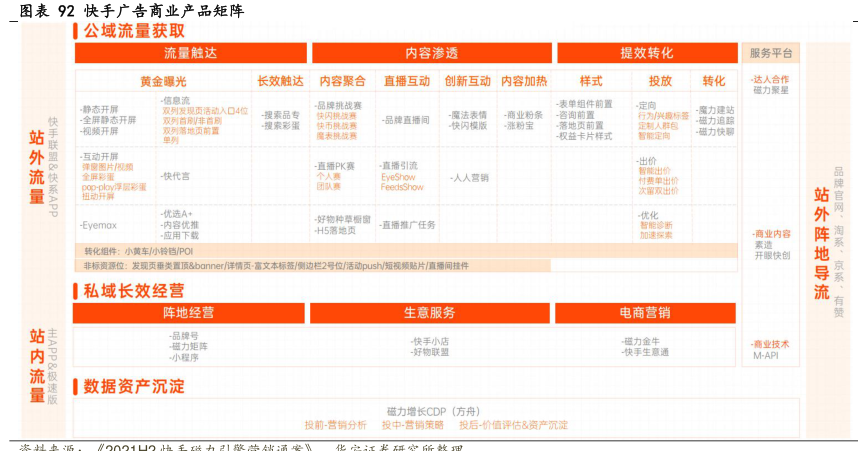Click the 人人营销 entry
Viewport: 858px width, 451px height.
(x=469, y=177)
